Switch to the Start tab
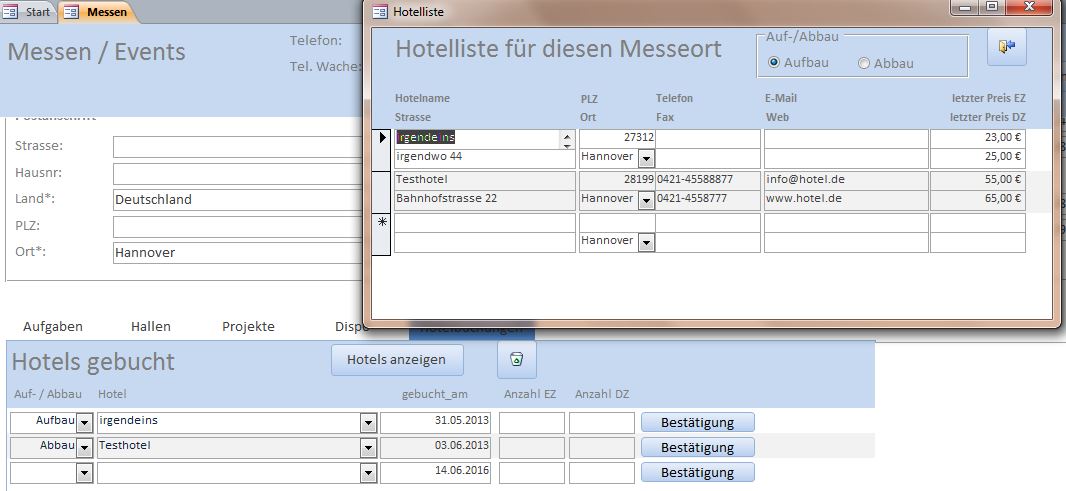 tap(30, 12)
